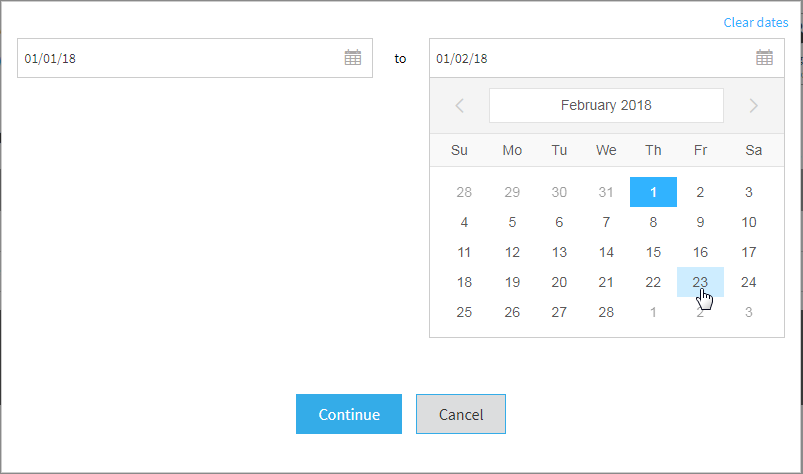Viewport: 803px width, 474px height.
Task: Go to next month using right chevron
Action: coord(753,105)
